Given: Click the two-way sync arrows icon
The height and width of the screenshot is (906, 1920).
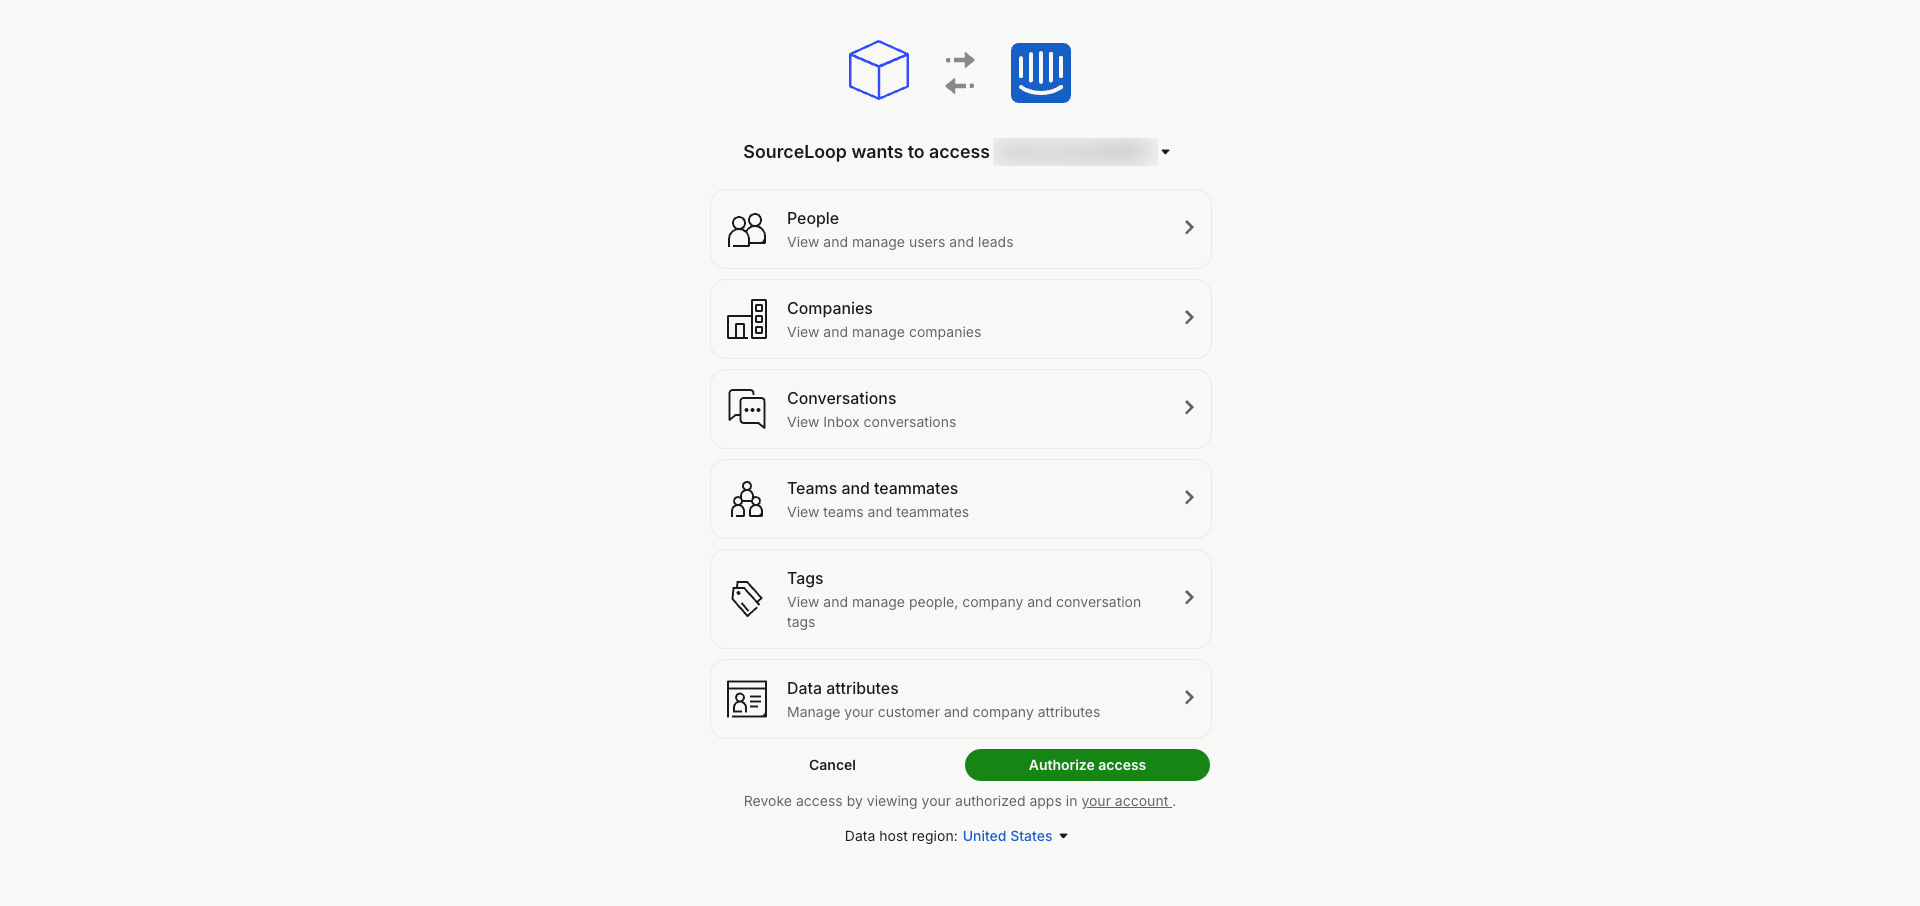Looking at the screenshot, I should [x=960, y=73].
